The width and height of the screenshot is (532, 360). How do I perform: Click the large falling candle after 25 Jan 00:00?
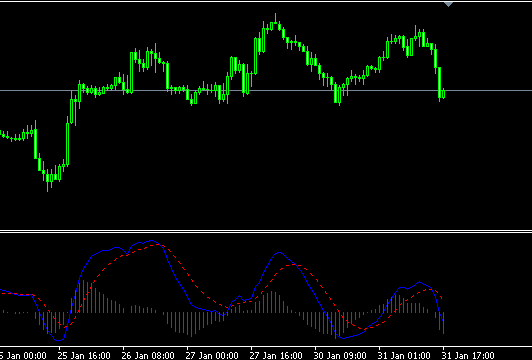pyautogui.click(x=36, y=144)
